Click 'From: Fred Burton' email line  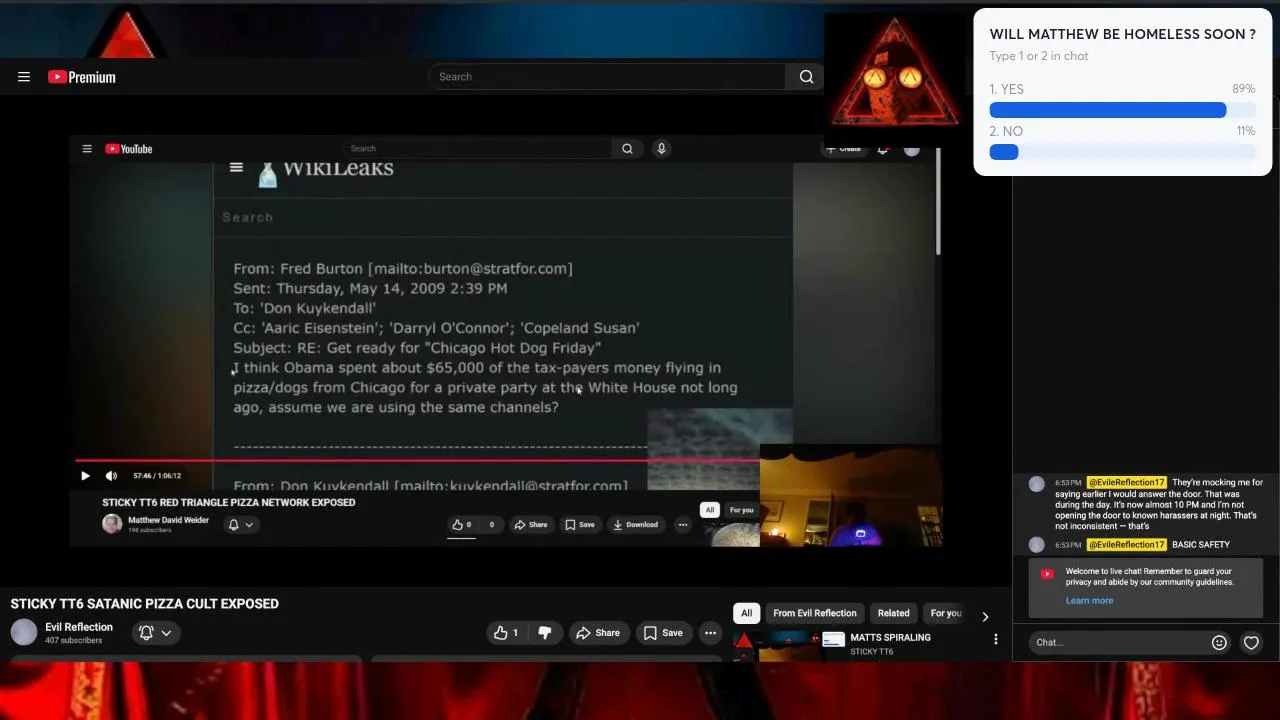(x=403, y=269)
